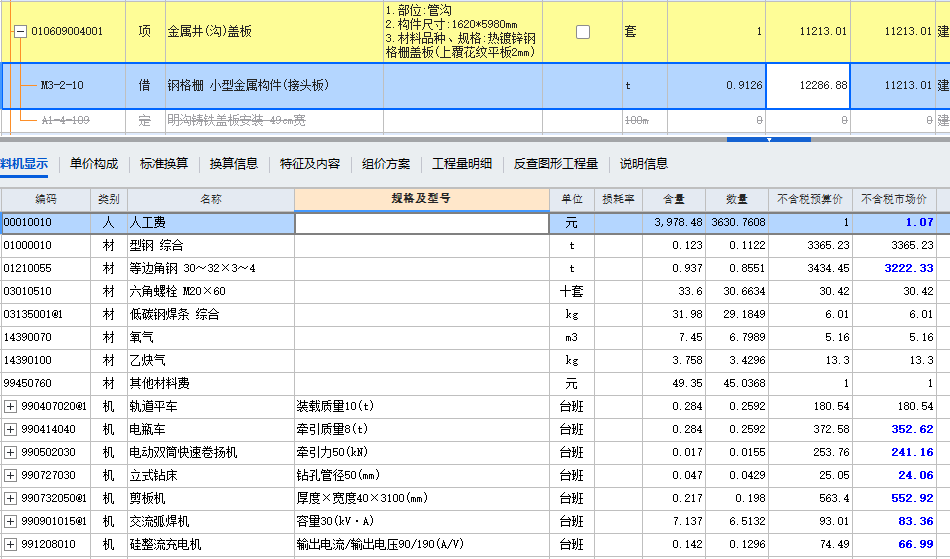Screen dimensions: 950x559
Task: Click the item feature description cell with 部位:管沟
Action: [463, 31]
